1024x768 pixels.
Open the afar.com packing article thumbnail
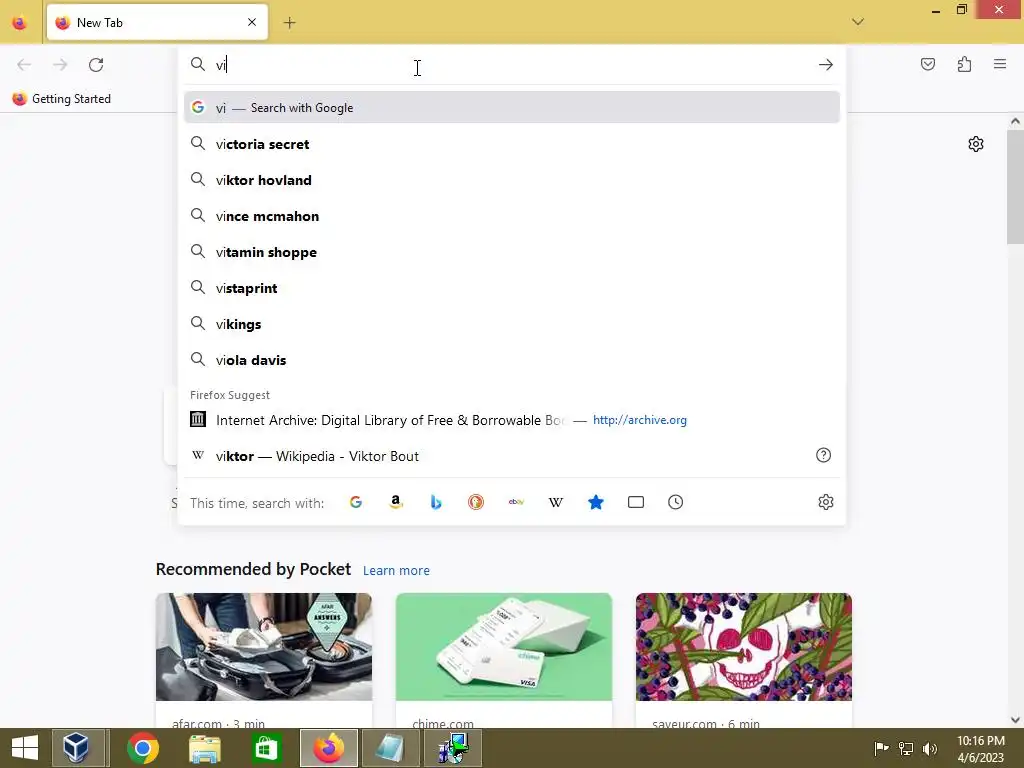point(264,647)
